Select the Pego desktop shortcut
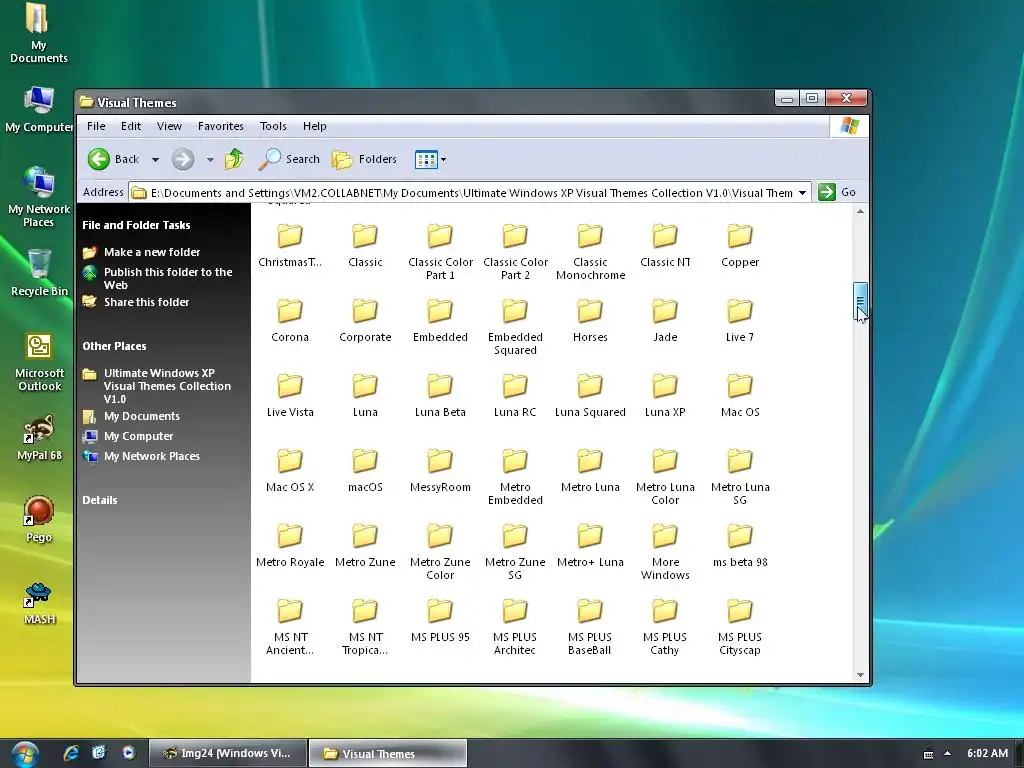This screenshot has height=768, width=1024. pos(39,520)
